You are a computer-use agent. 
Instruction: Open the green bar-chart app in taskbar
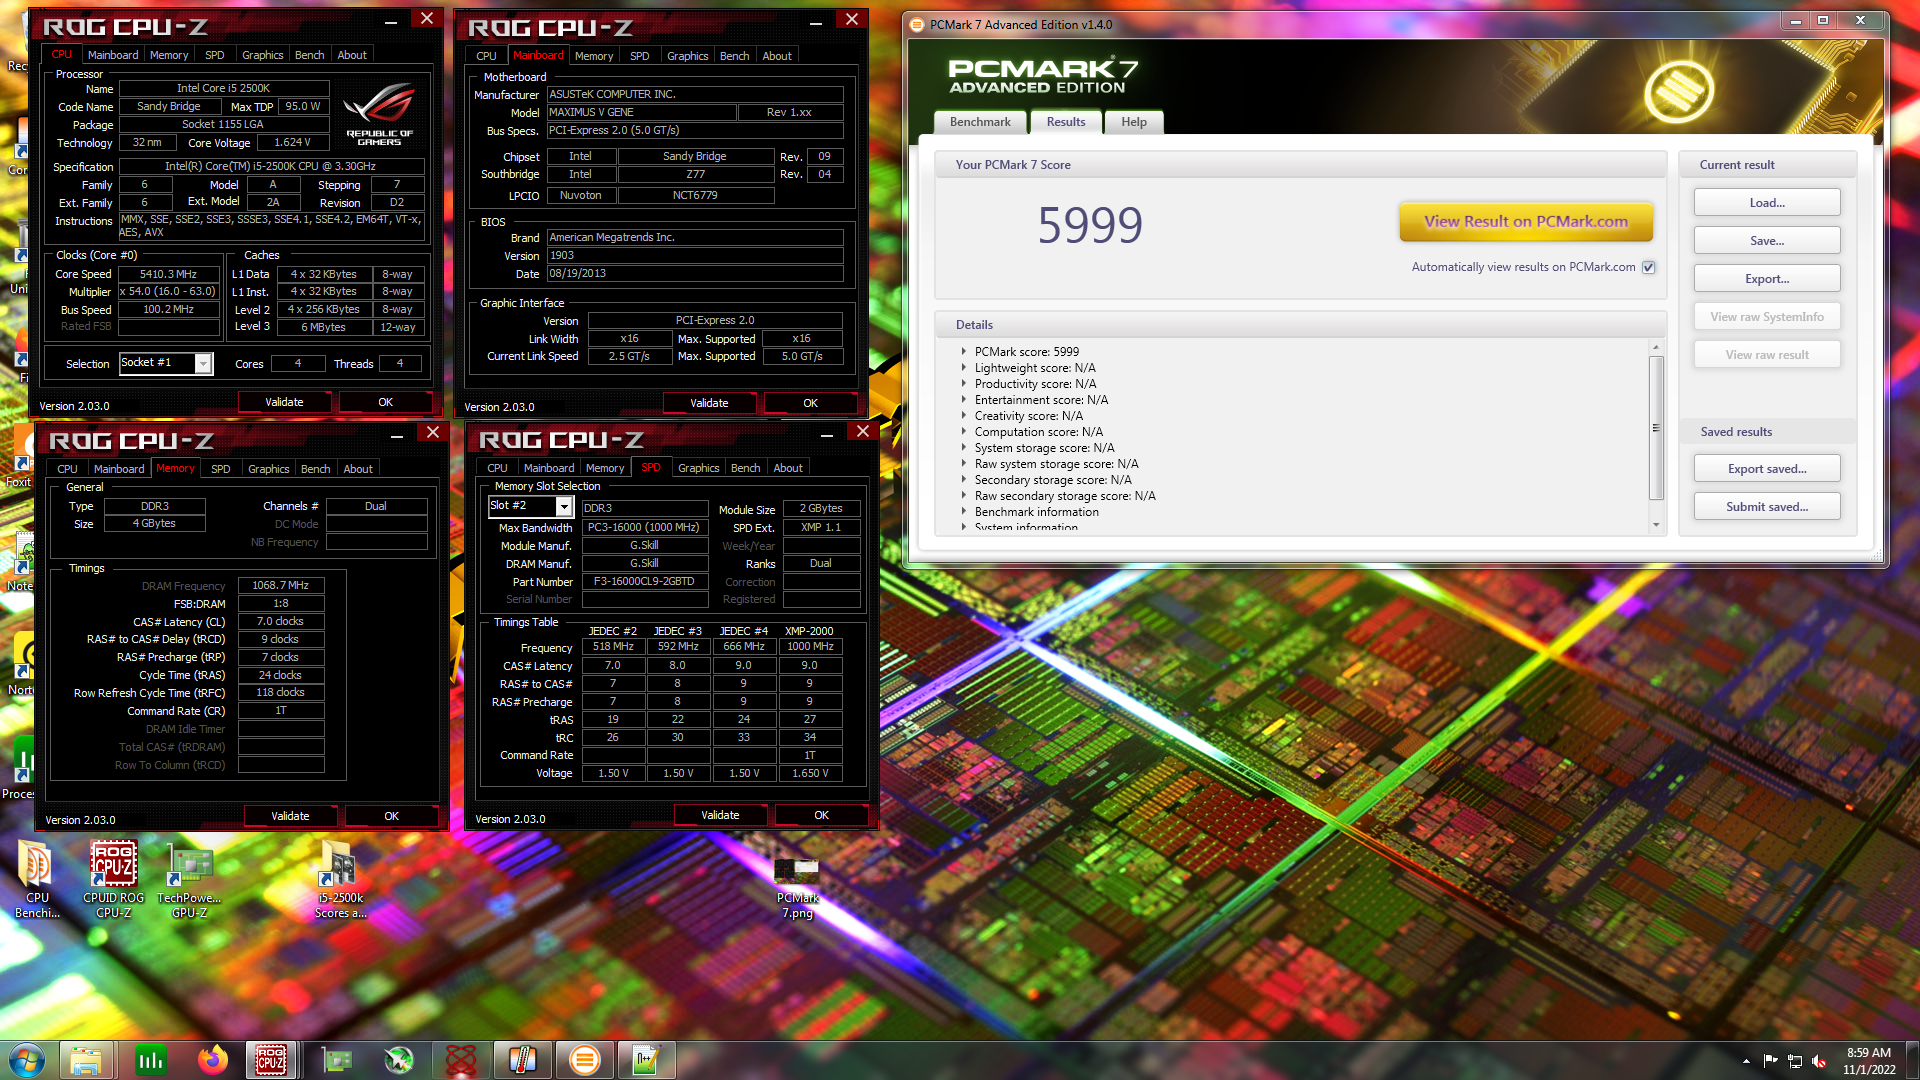[151, 1060]
